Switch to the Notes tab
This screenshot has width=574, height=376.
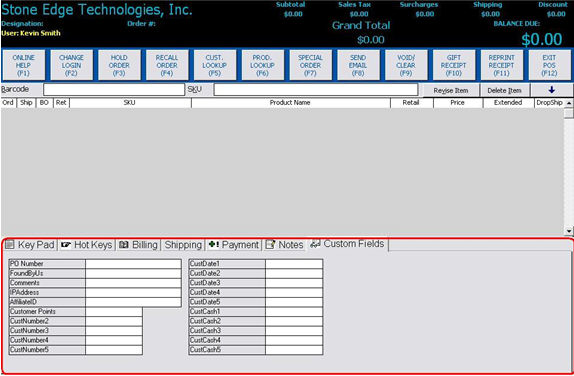(285, 245)
